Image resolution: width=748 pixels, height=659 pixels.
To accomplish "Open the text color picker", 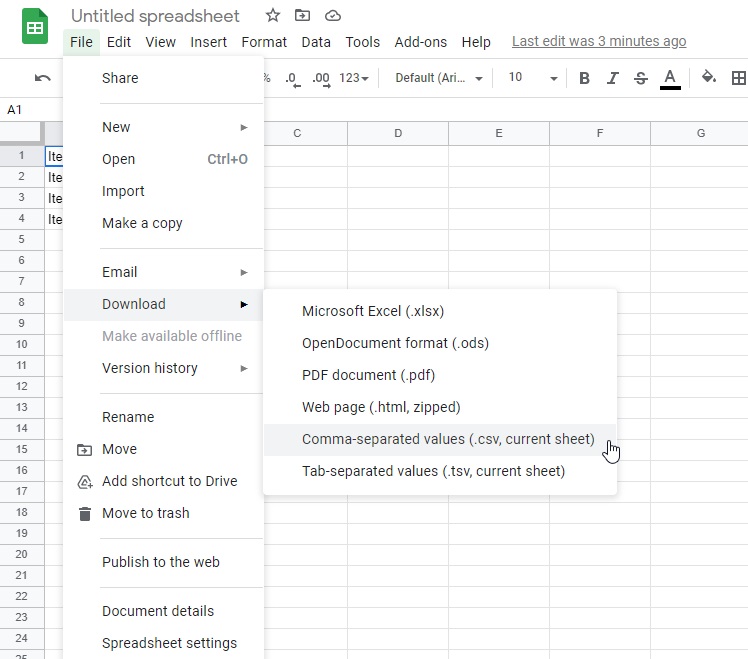I will point(670,78).
